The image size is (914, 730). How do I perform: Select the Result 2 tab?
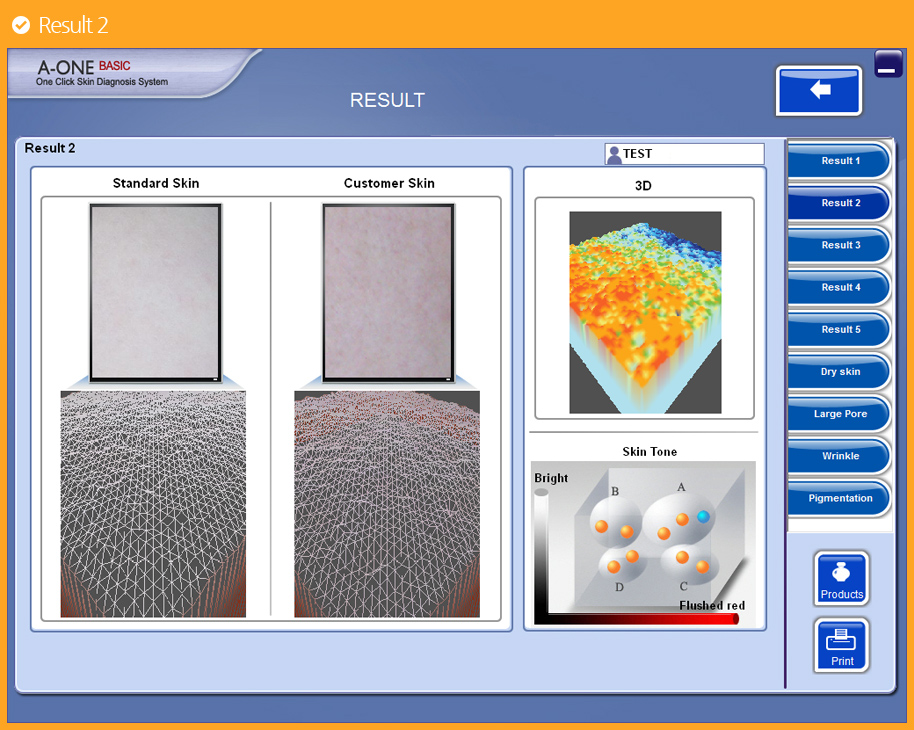coord(840,203)
